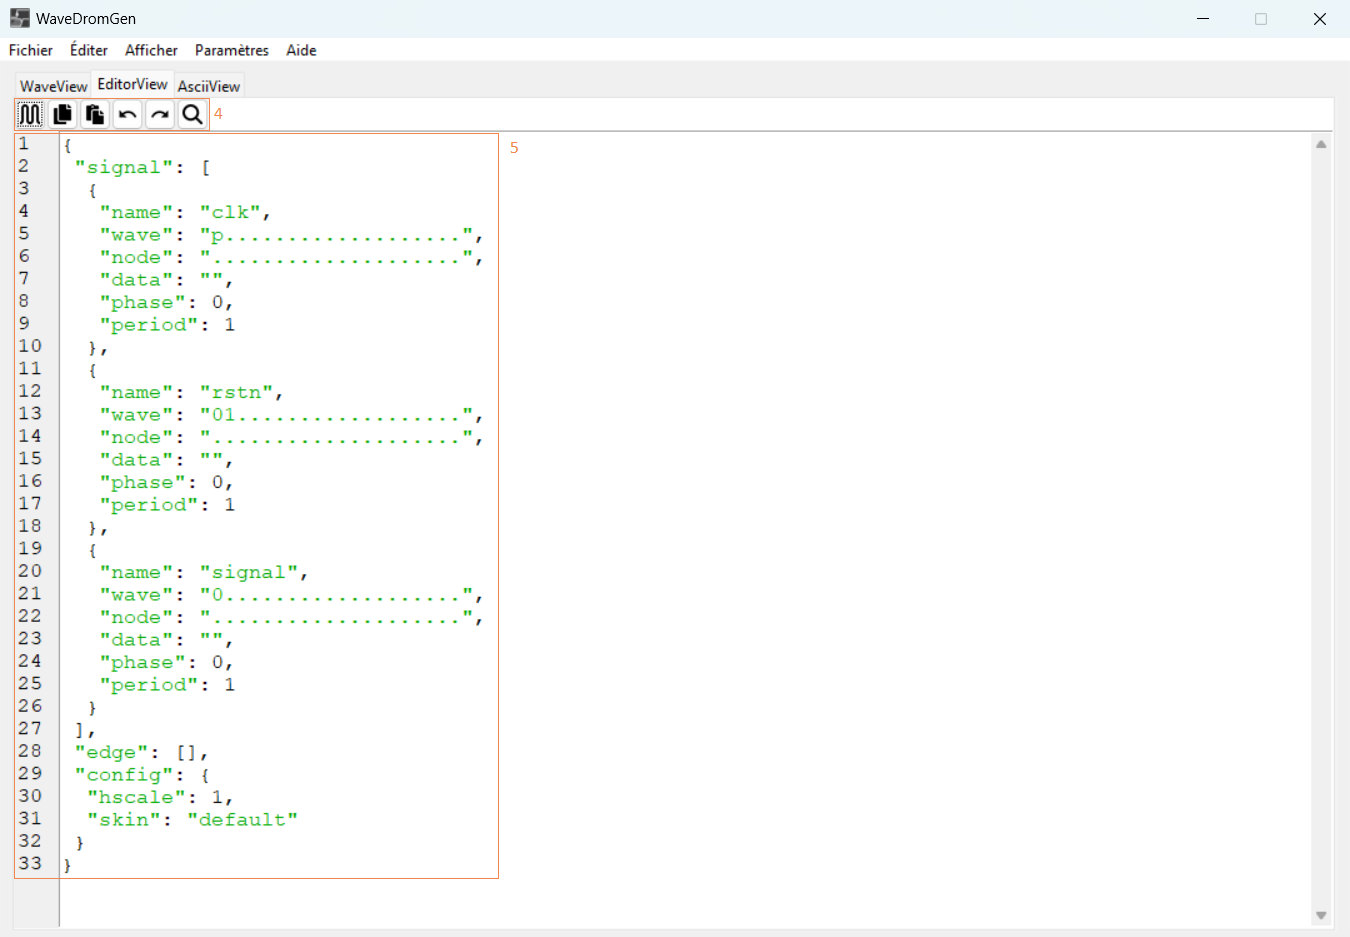Open the Aide menu
Screen dimensions: 1350x937
(x=301, y=50)
